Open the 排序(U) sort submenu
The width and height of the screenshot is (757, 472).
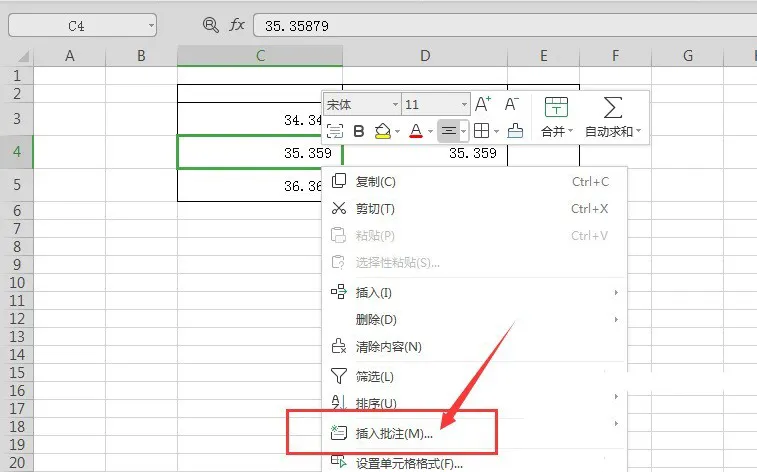tap(475, 403)
